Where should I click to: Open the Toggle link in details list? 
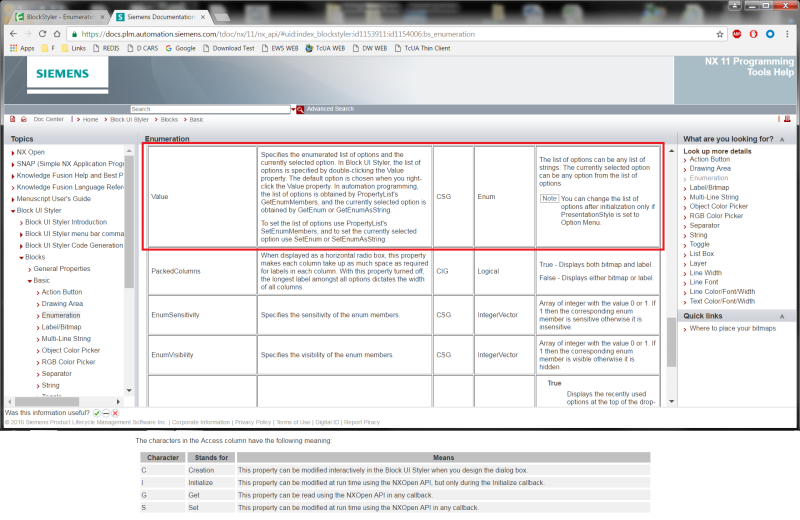coord(699,244)
